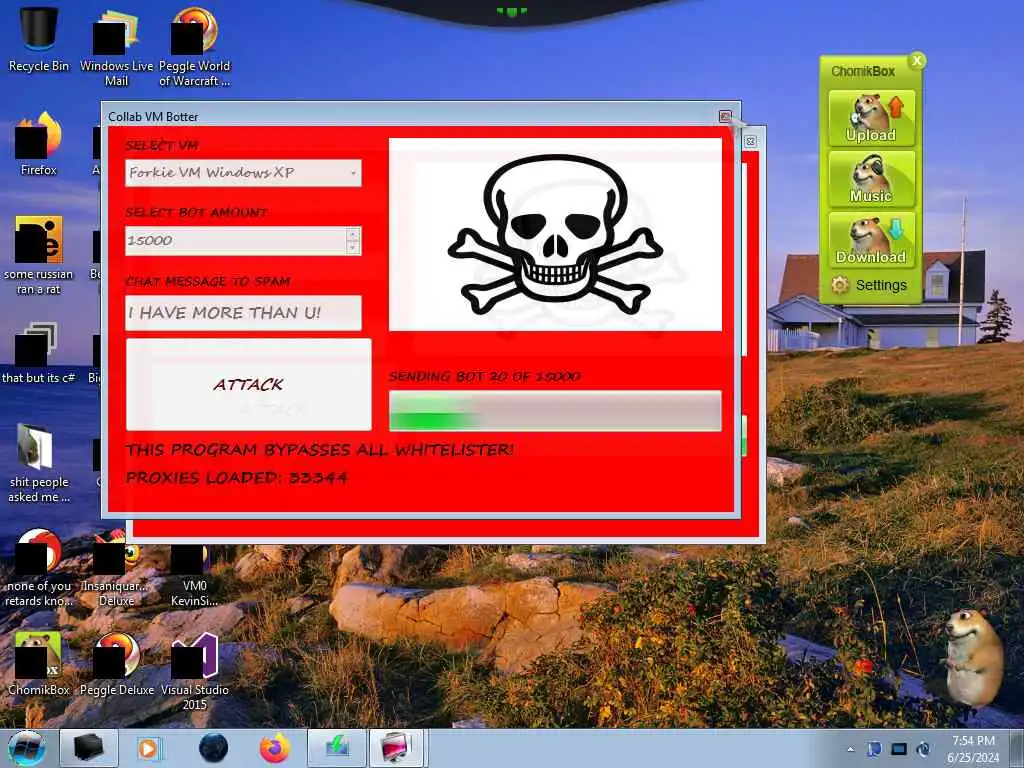Open Firefox from the taskbar

(x=275, y=748)
